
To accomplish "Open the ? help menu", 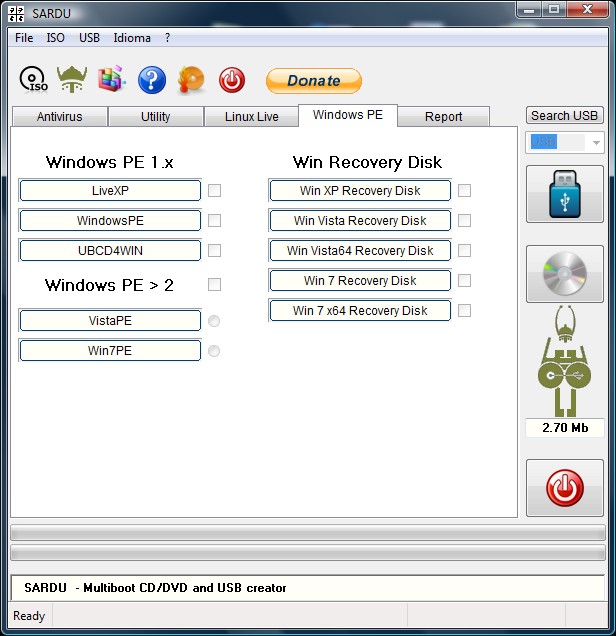I will click(x=167, y=38).
